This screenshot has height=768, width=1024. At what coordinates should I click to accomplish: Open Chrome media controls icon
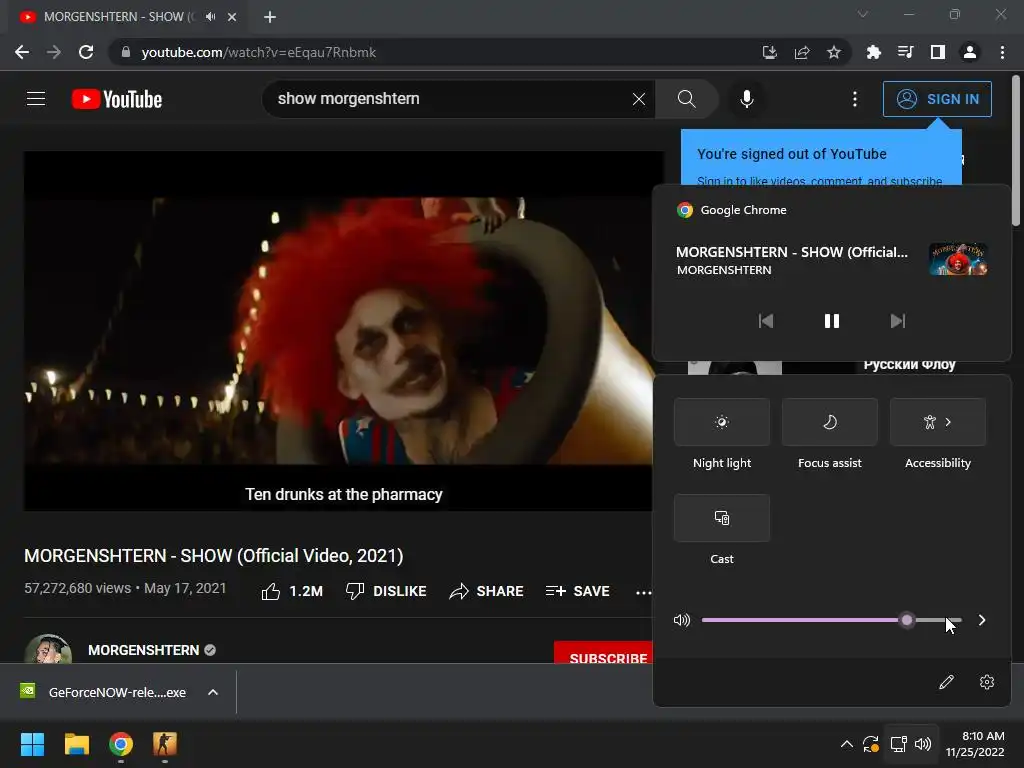[x=906, y=52]
